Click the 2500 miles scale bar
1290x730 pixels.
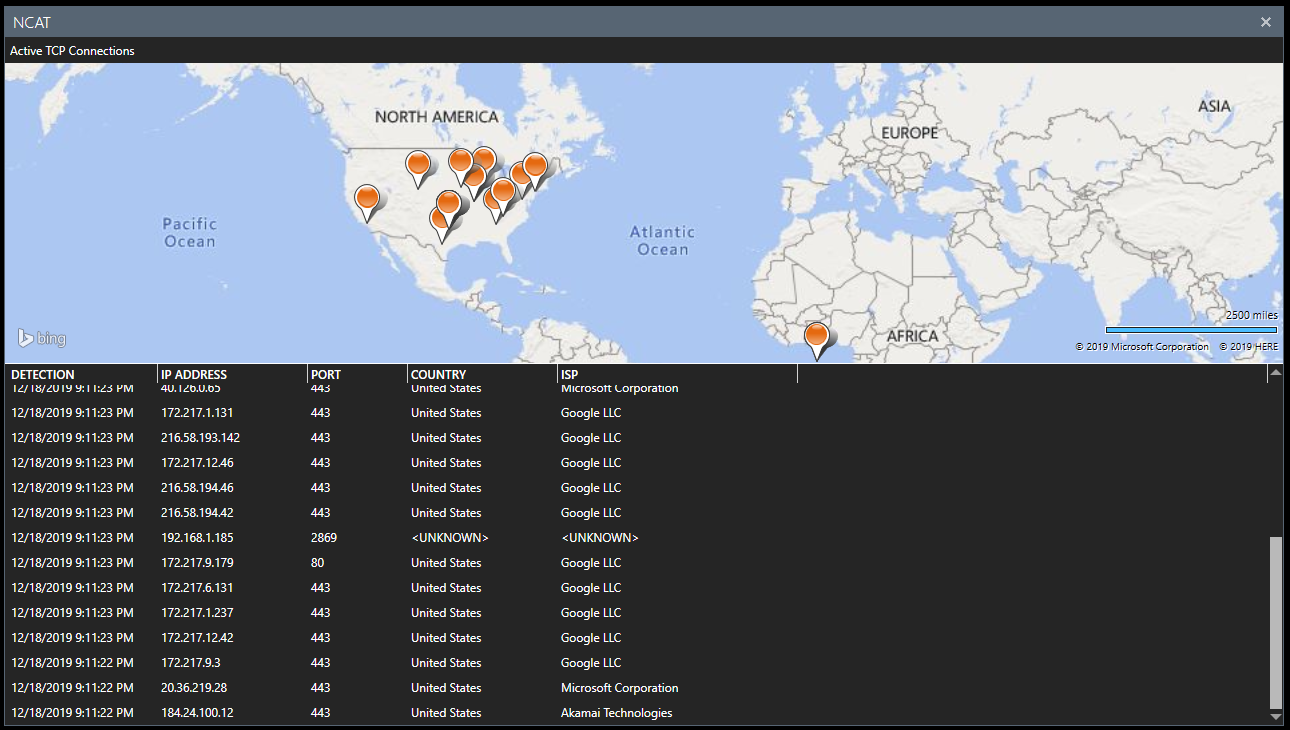(1190, 329)
